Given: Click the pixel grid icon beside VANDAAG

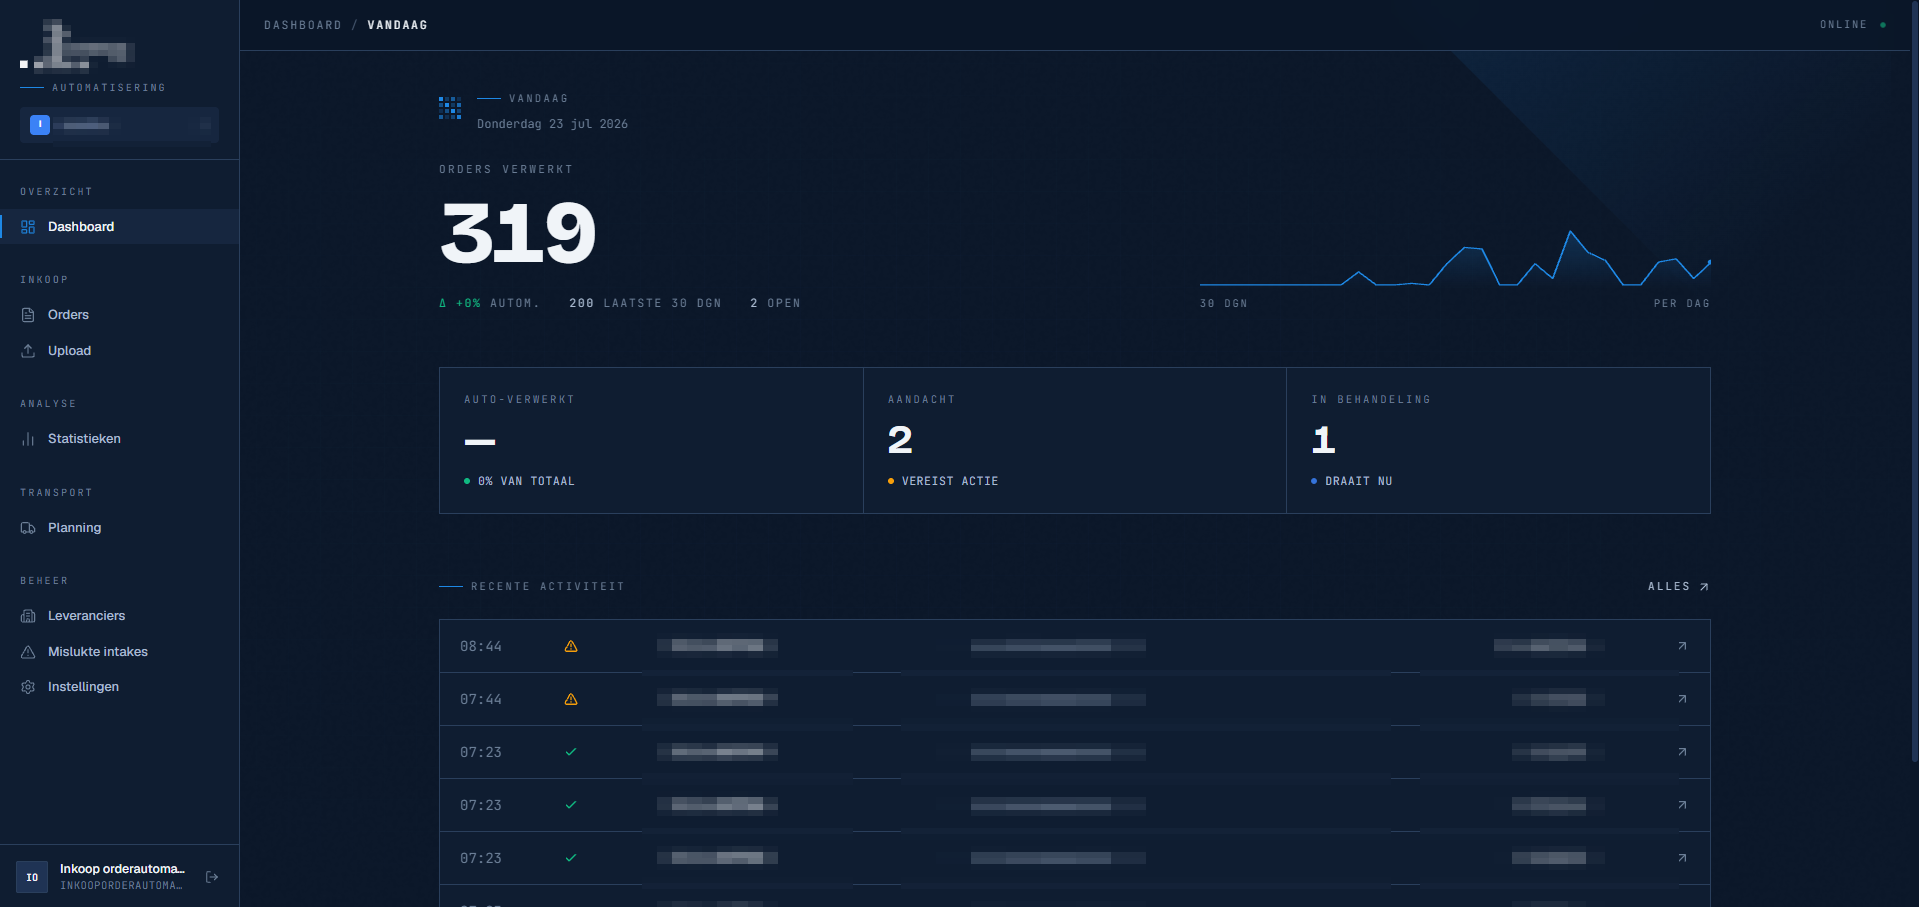Looking at the screenshot, I should (450, 108).
